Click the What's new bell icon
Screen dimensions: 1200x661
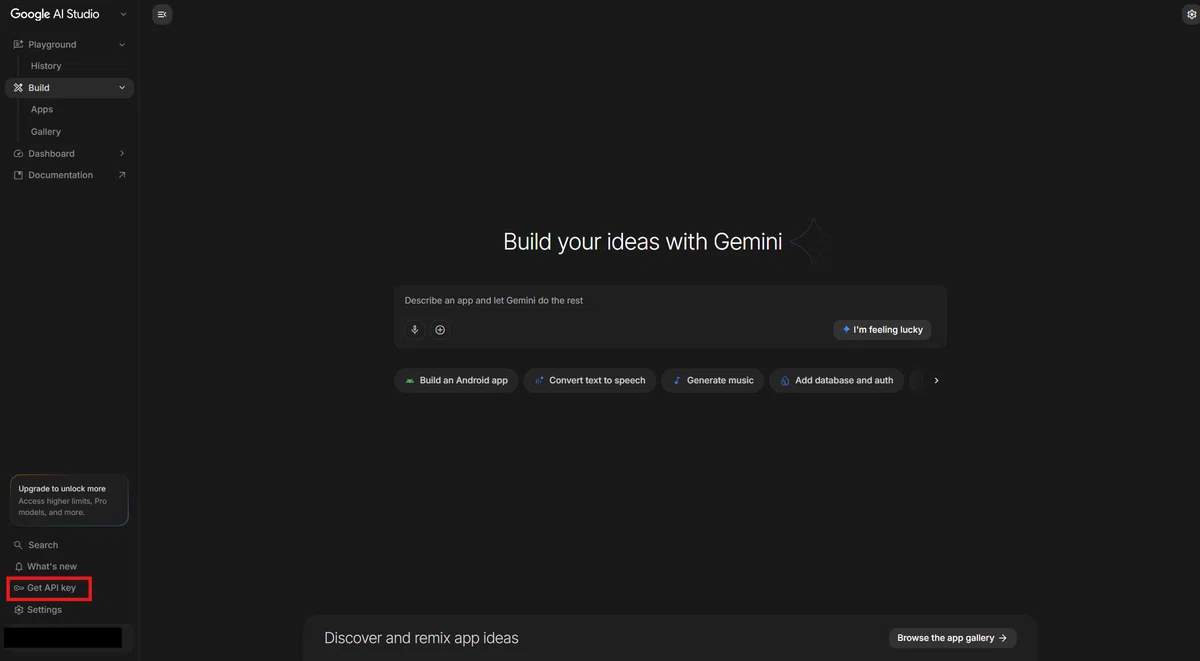(x=18, y=567)
